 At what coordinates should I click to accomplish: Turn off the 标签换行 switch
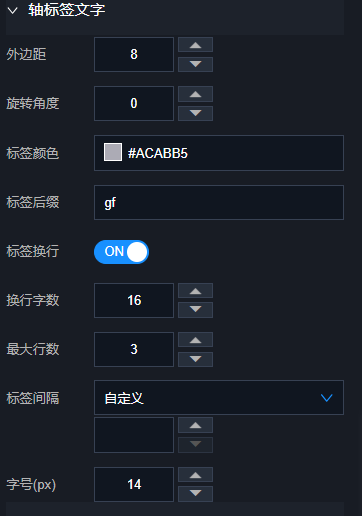(121, 252)
